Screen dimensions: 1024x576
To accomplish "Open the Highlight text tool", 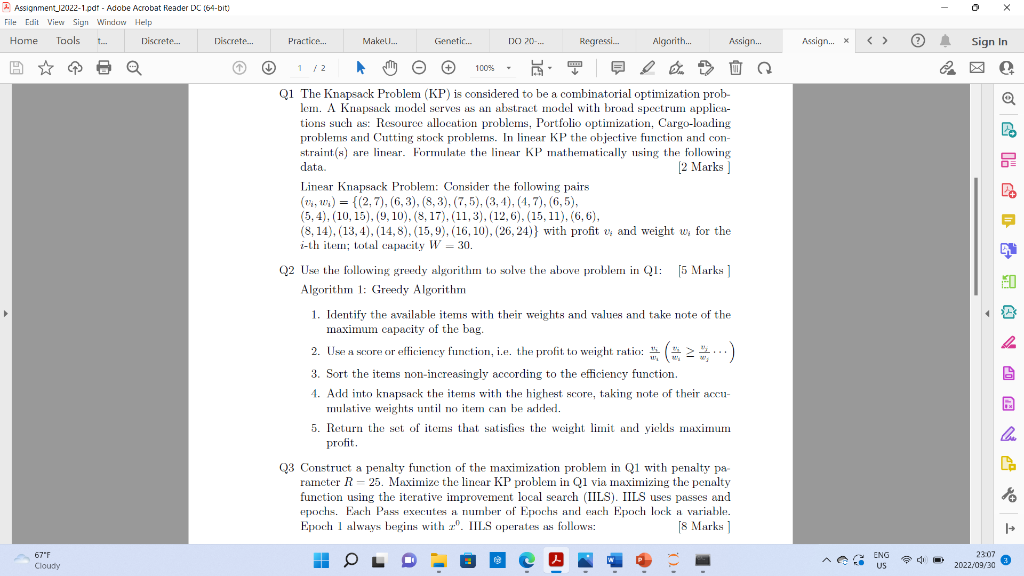I will point(647,68).
